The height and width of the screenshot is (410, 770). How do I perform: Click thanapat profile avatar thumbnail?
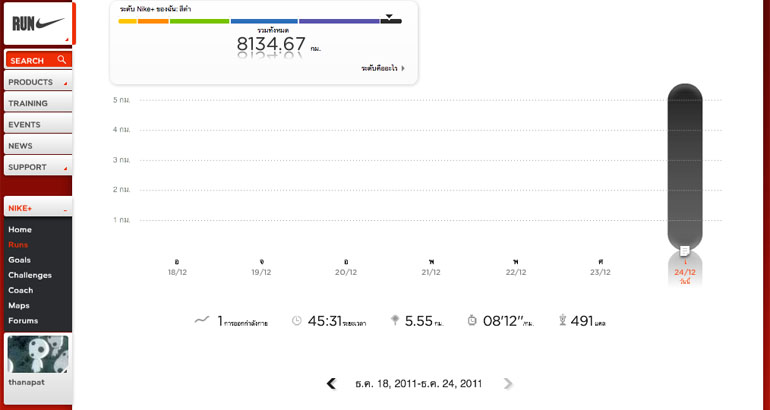[38, 354]
